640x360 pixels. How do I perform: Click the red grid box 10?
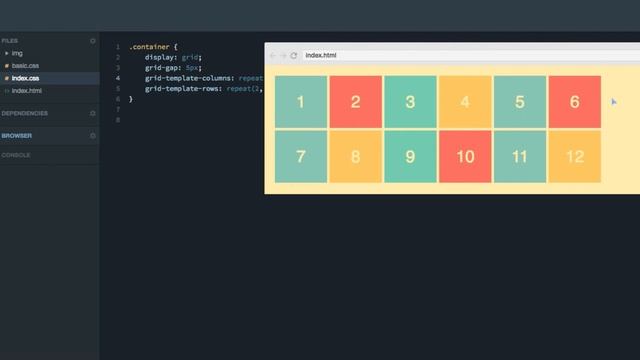465,156
